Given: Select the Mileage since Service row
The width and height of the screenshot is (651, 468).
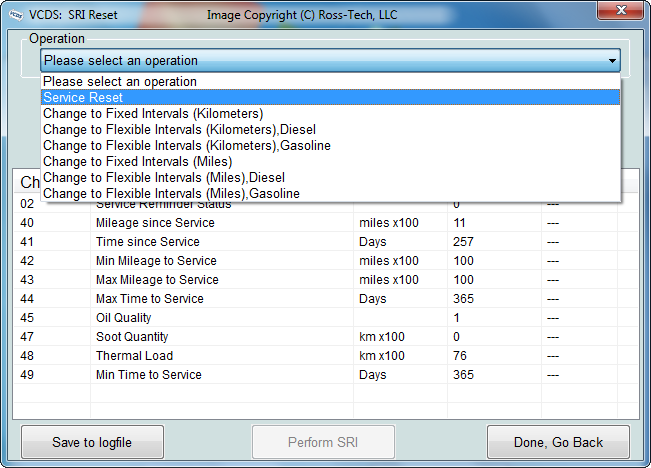Looking at the screenshot, I should [x=154, y=223].
